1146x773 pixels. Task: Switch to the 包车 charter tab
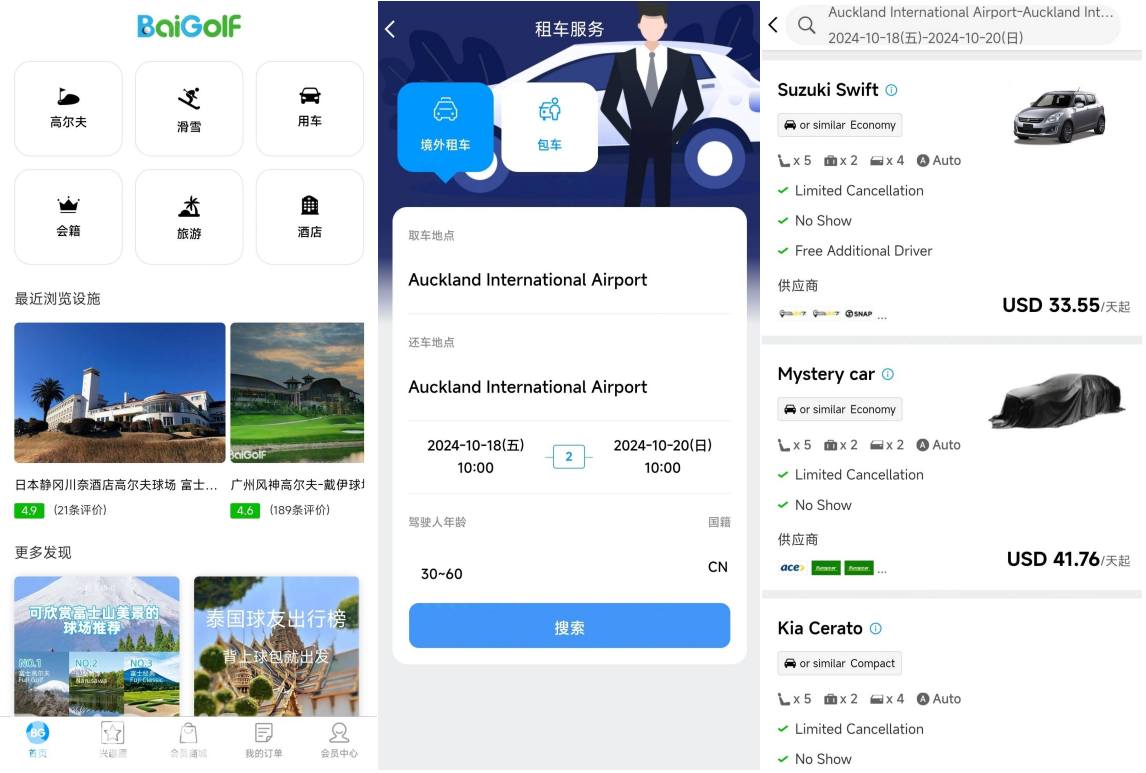[549, 126]
